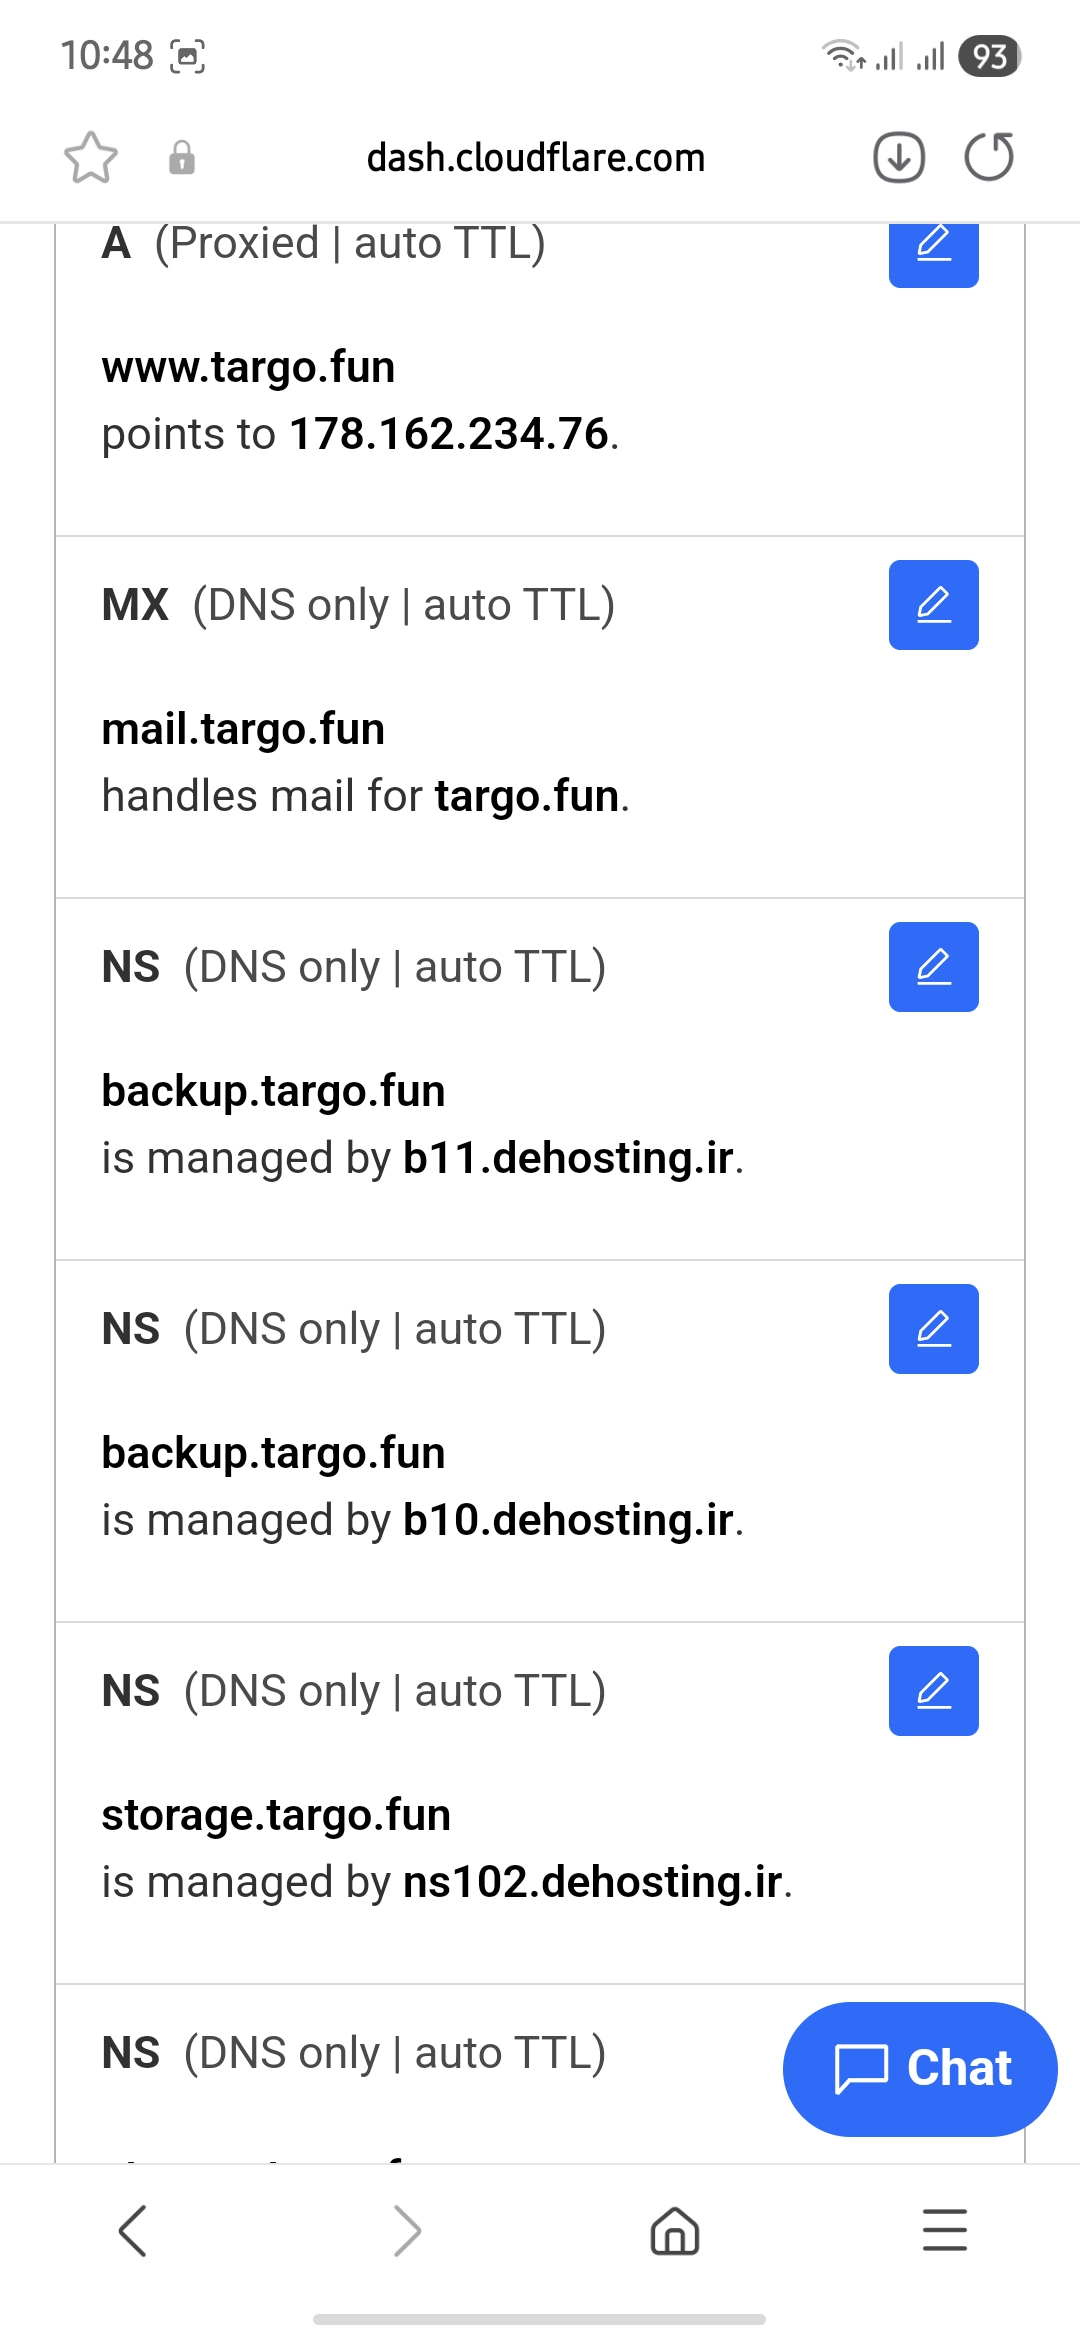Tap the ns102.dehosting.ir nameserver text

coord(592,1882)
